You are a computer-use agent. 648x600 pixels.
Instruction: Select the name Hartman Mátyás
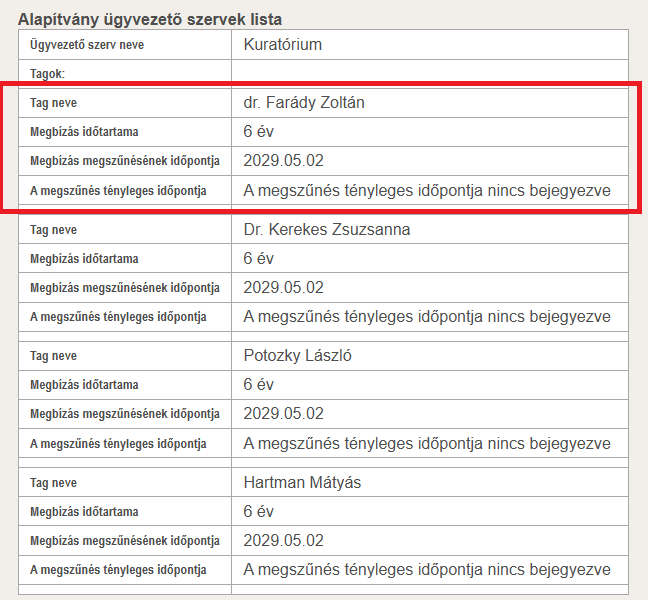coord(302,483)
